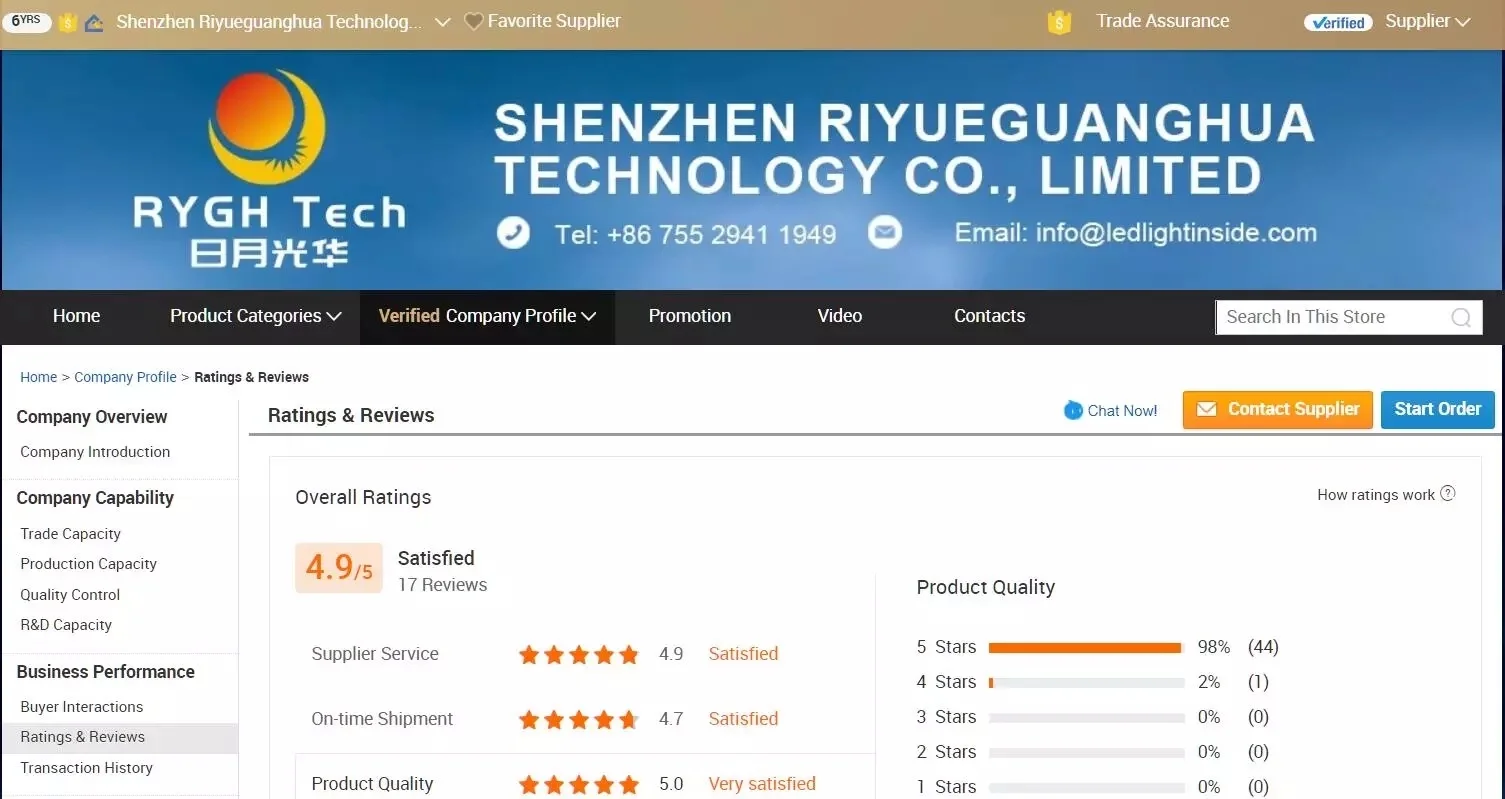Click the heart icon beside Favorite Supplier

pyautogui.click(x=474, y=21)
